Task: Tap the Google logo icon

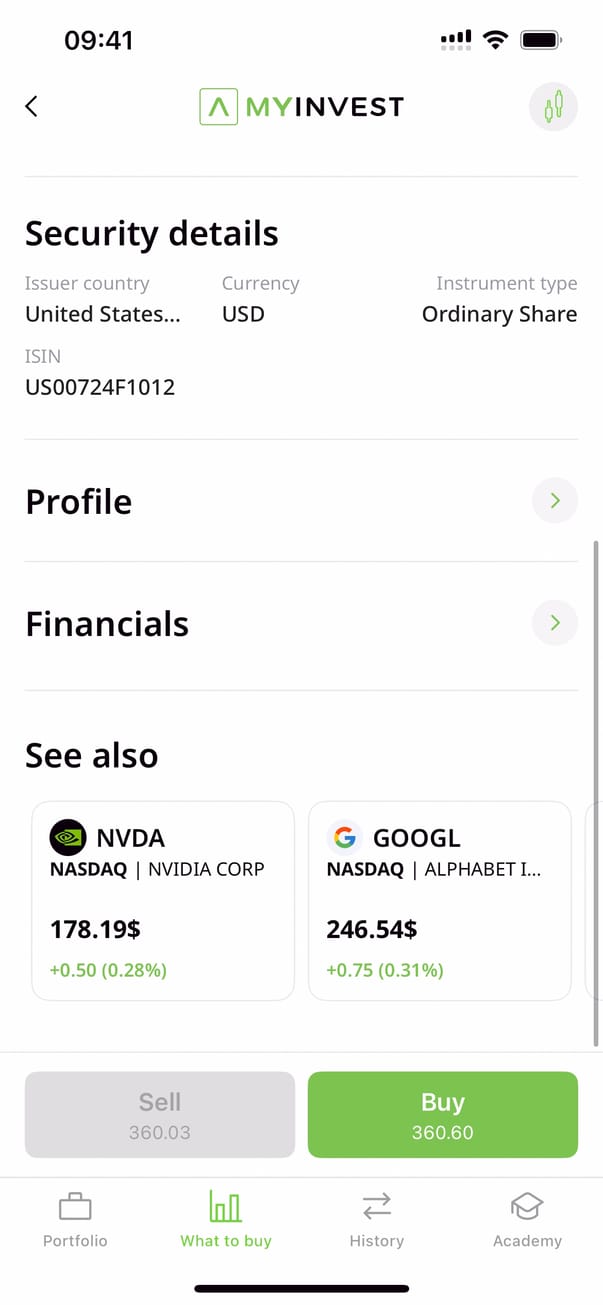Action: 344,837
